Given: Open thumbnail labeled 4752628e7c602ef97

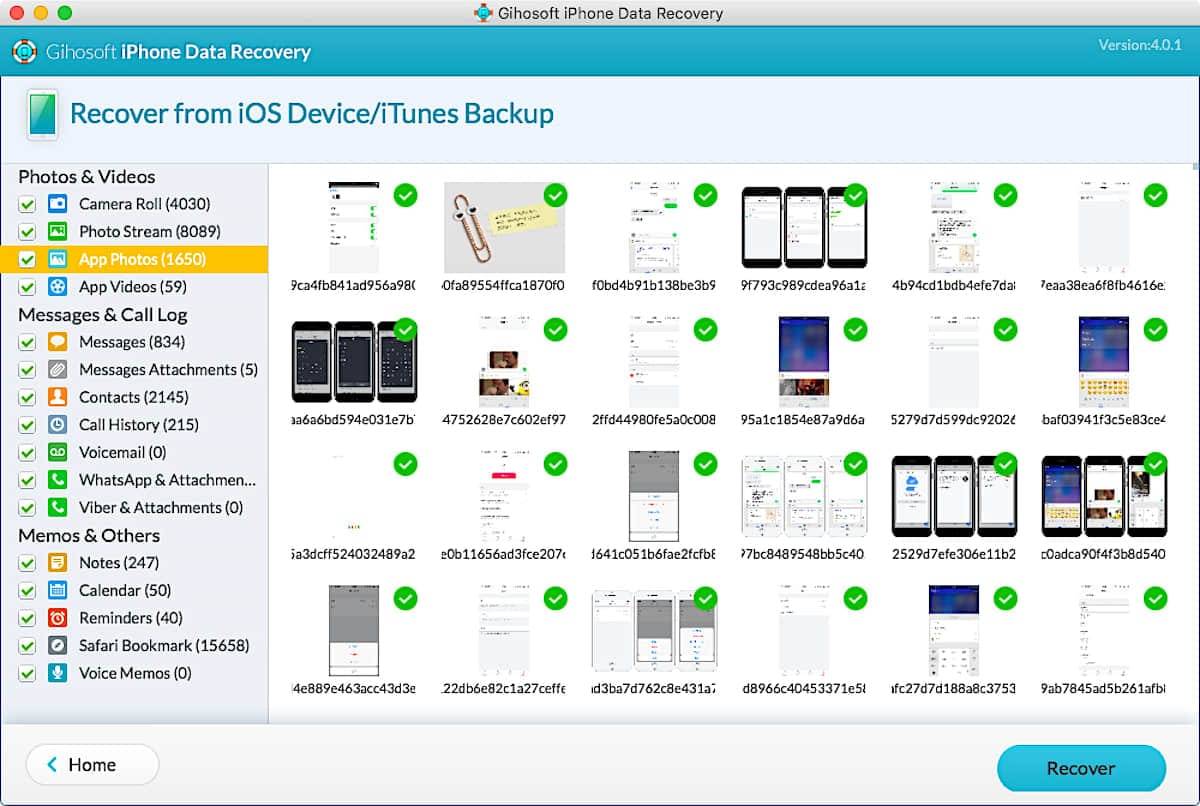Looking at the screenshot, I should pos(504,362).
